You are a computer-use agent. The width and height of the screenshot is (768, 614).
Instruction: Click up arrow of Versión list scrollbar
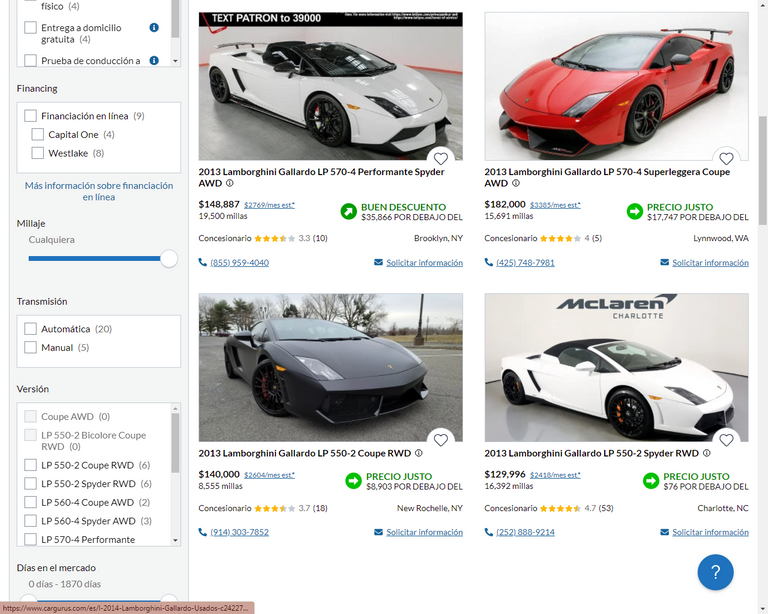[175, 408]
